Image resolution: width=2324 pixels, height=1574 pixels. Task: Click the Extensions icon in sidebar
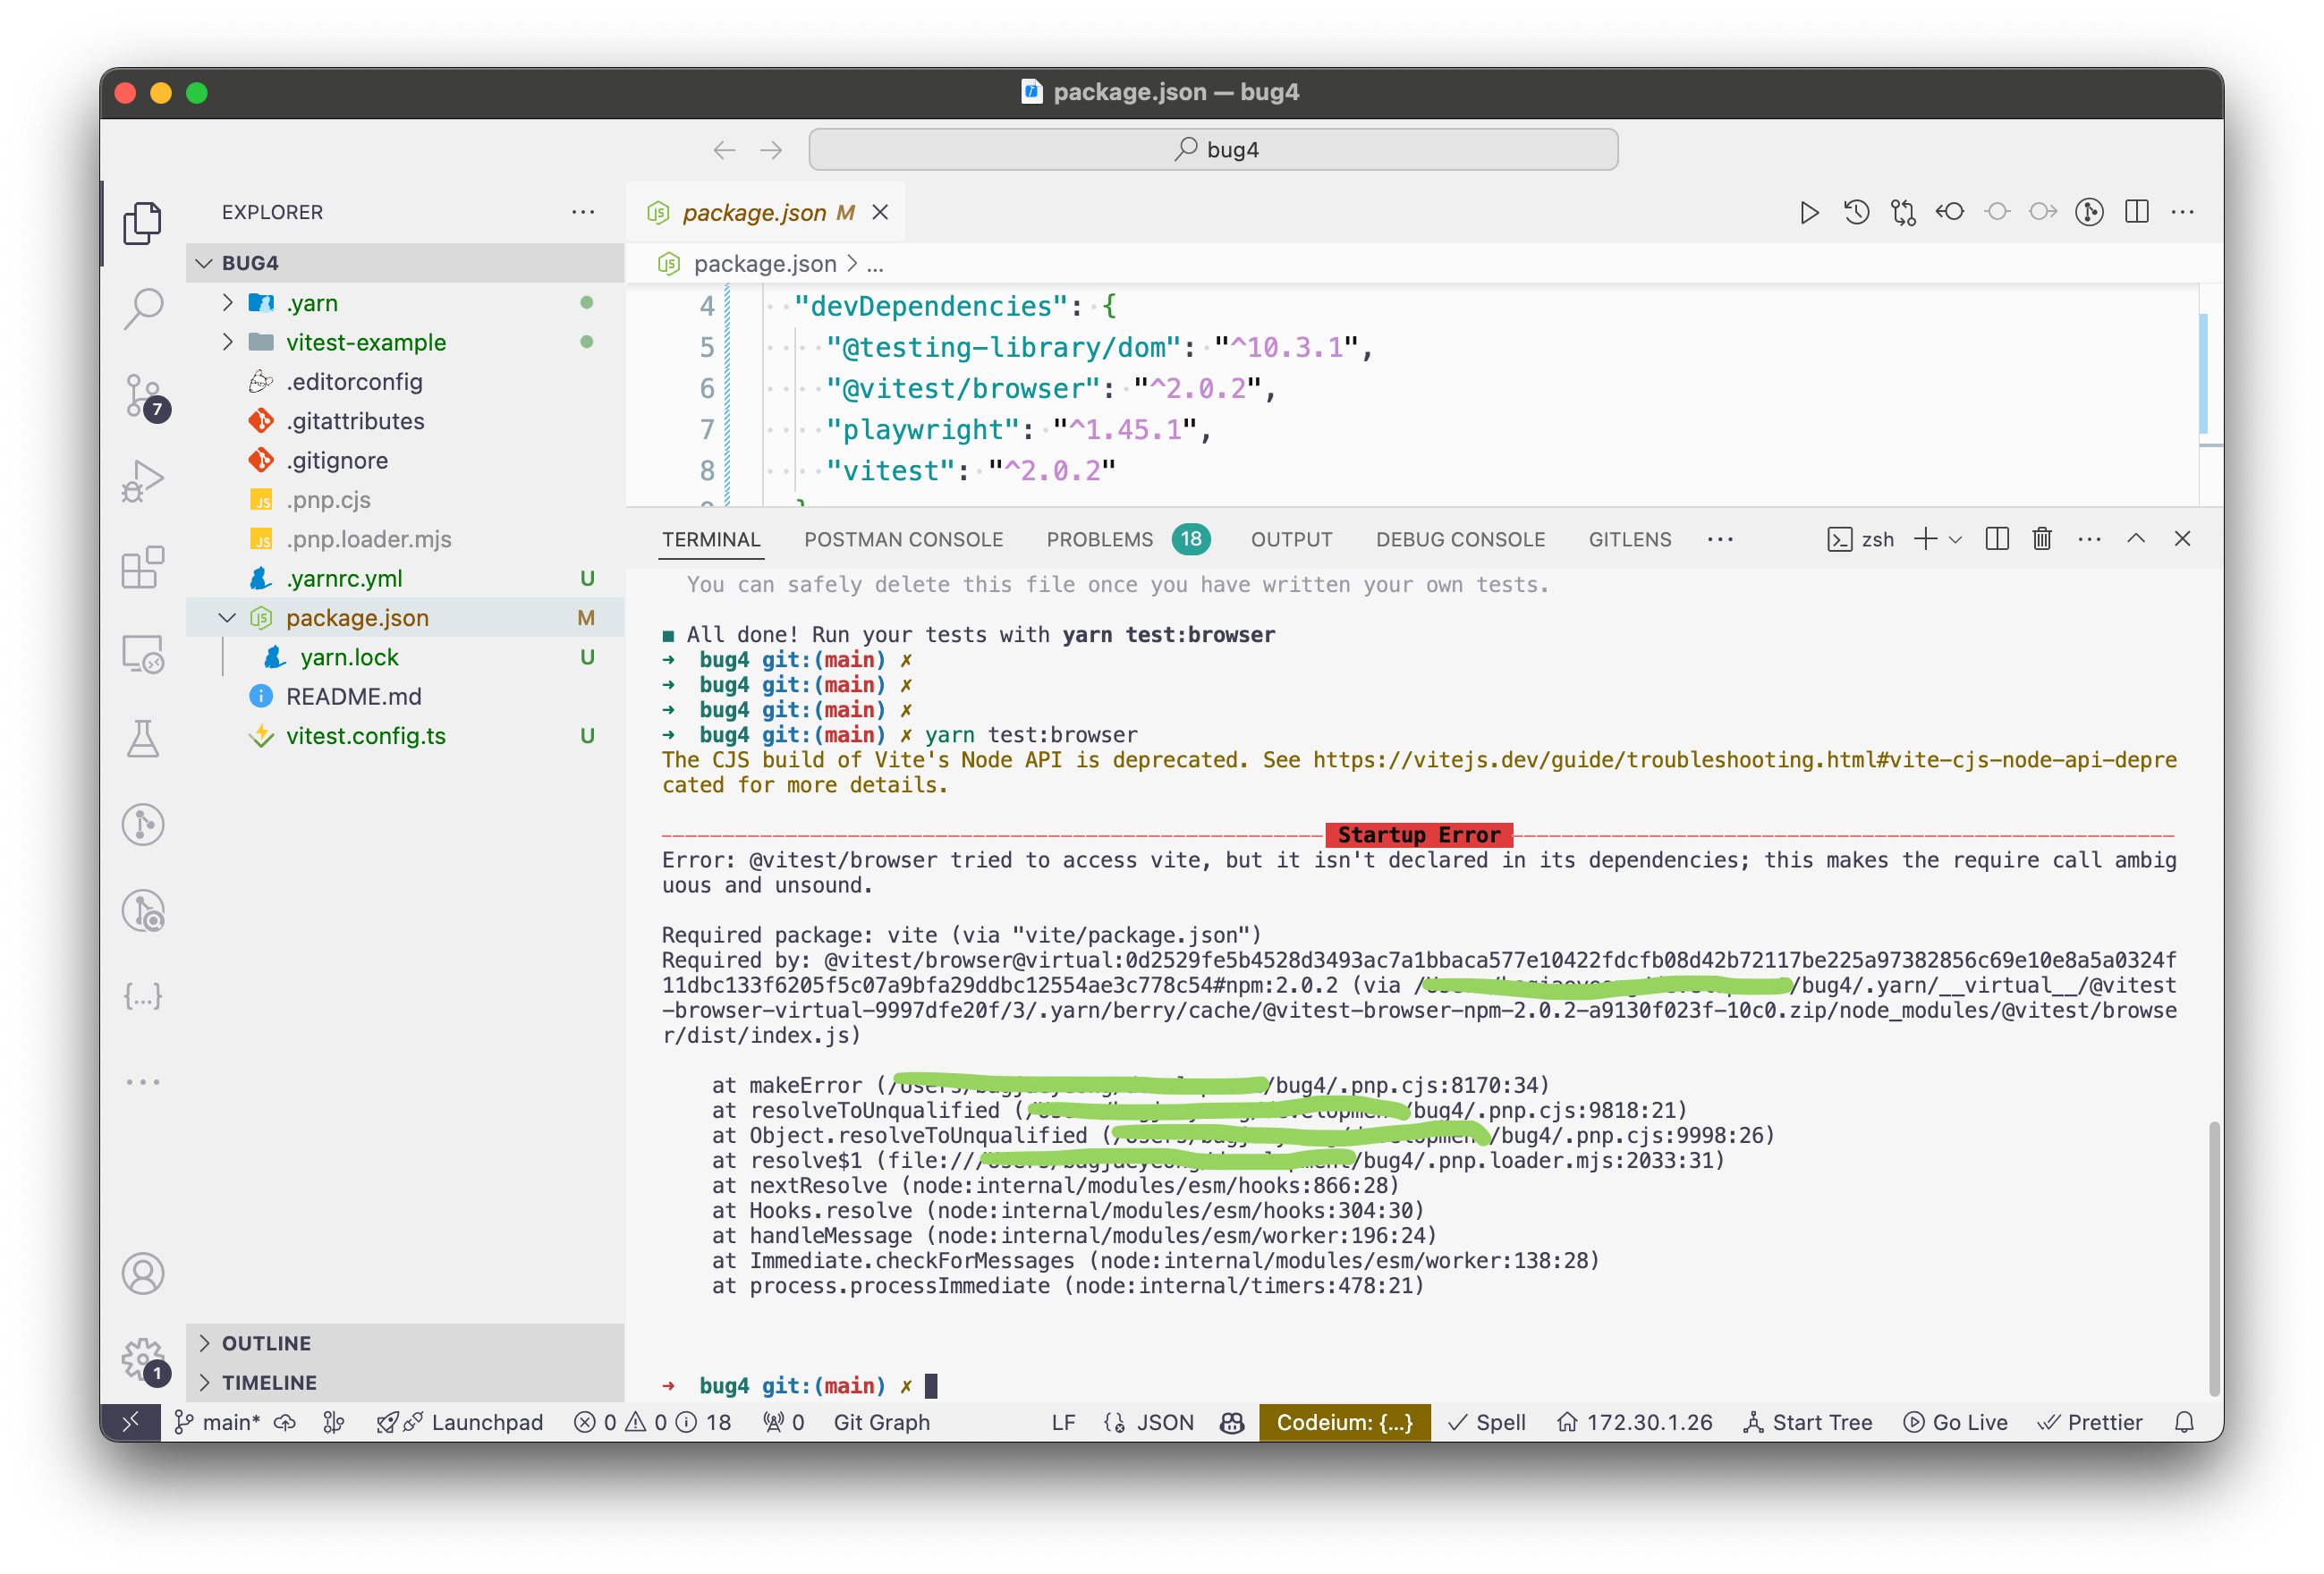click(144, 565)
